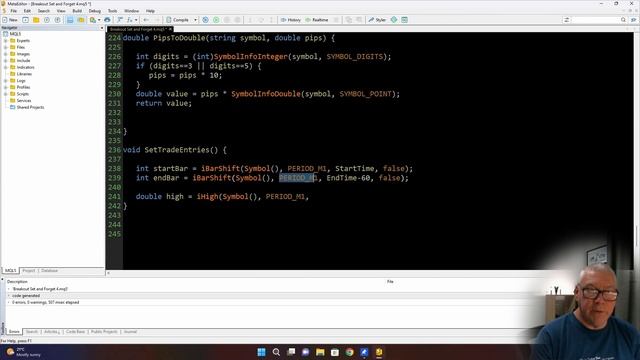The height and width of the screenshot is (360, 640).
Task: Close the Breakout Set and Forget tab
Action: [x=171, y=29]
